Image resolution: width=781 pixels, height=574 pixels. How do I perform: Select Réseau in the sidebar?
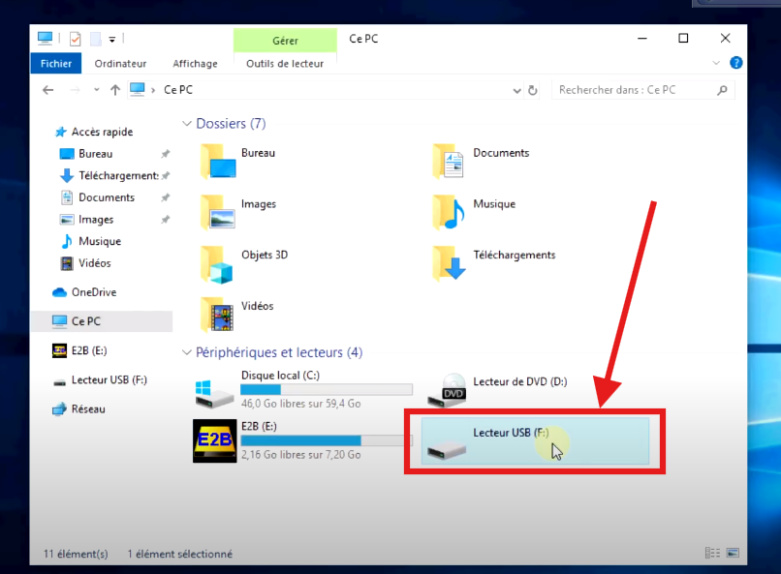pyautogui.click(x=88, y=410)
